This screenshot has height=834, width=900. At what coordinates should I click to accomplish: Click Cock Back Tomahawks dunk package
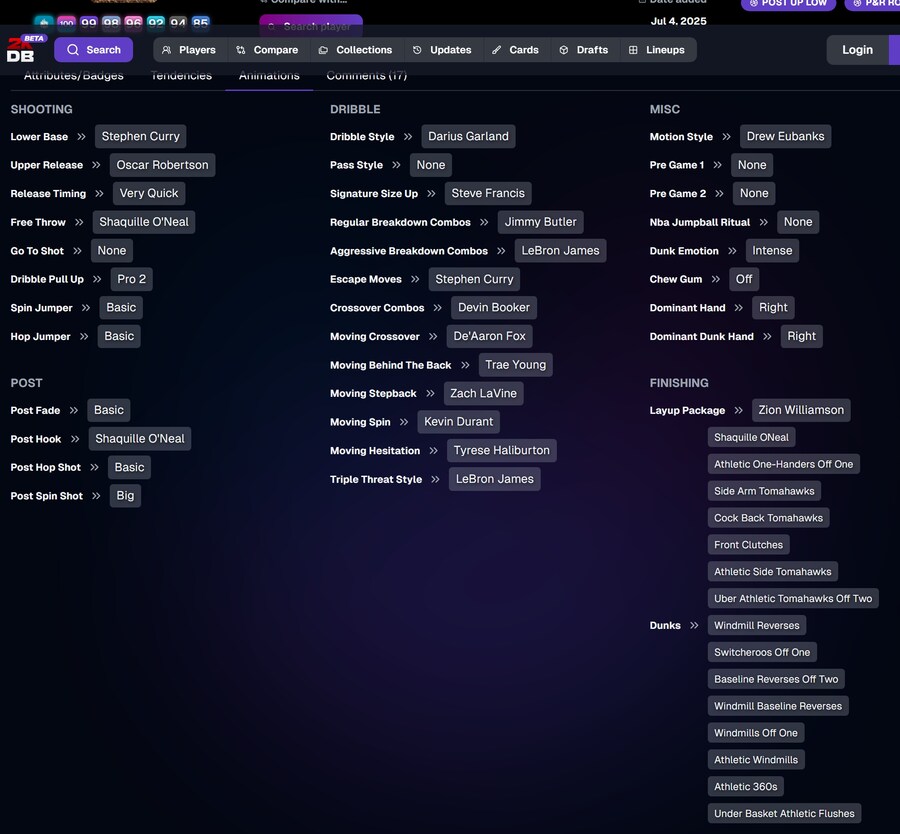coord(768,518)
